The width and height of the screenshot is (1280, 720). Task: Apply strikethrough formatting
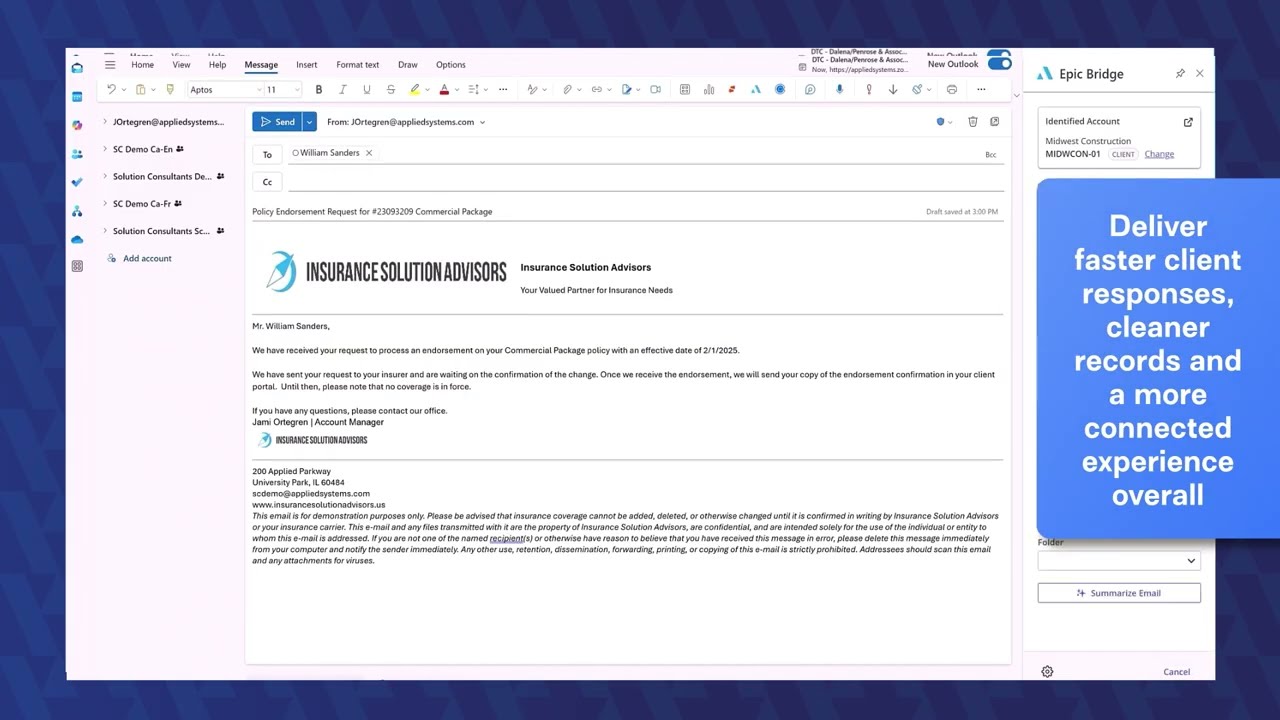[390, 90]
